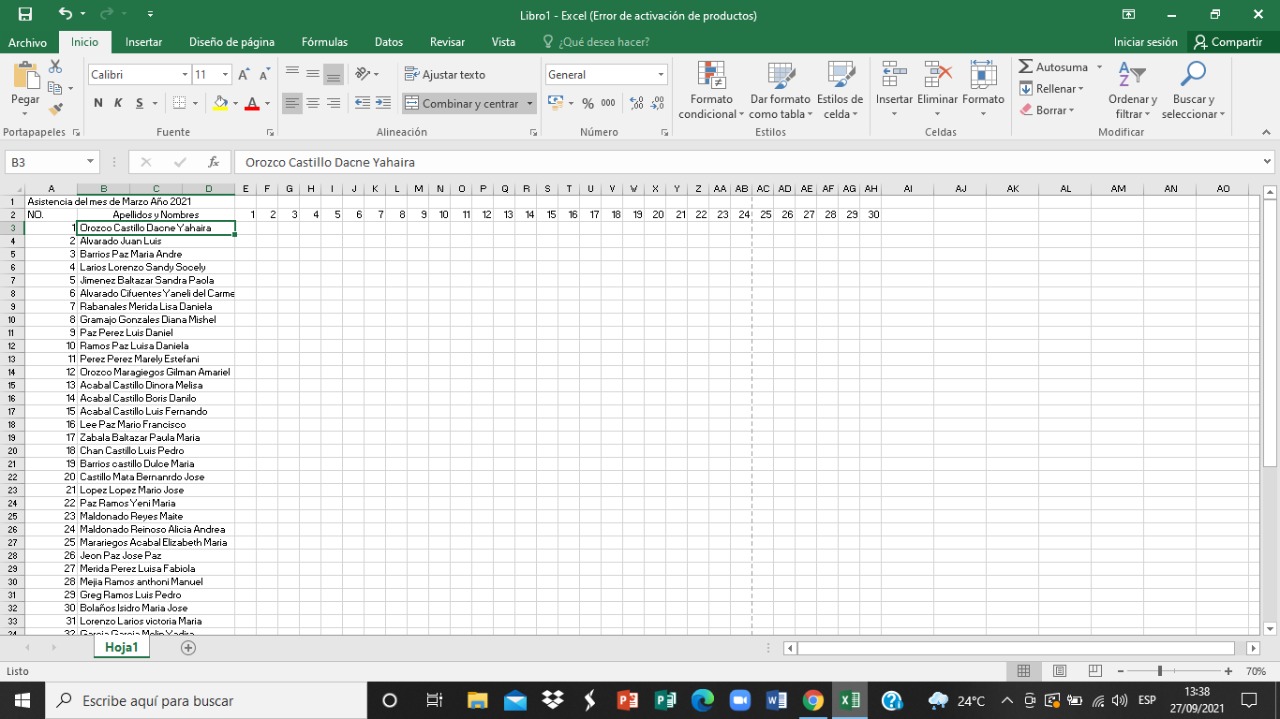This screenshot has width=1280, height=719.
Task: Switch to Page Layout view icon
Action: 1059,671
